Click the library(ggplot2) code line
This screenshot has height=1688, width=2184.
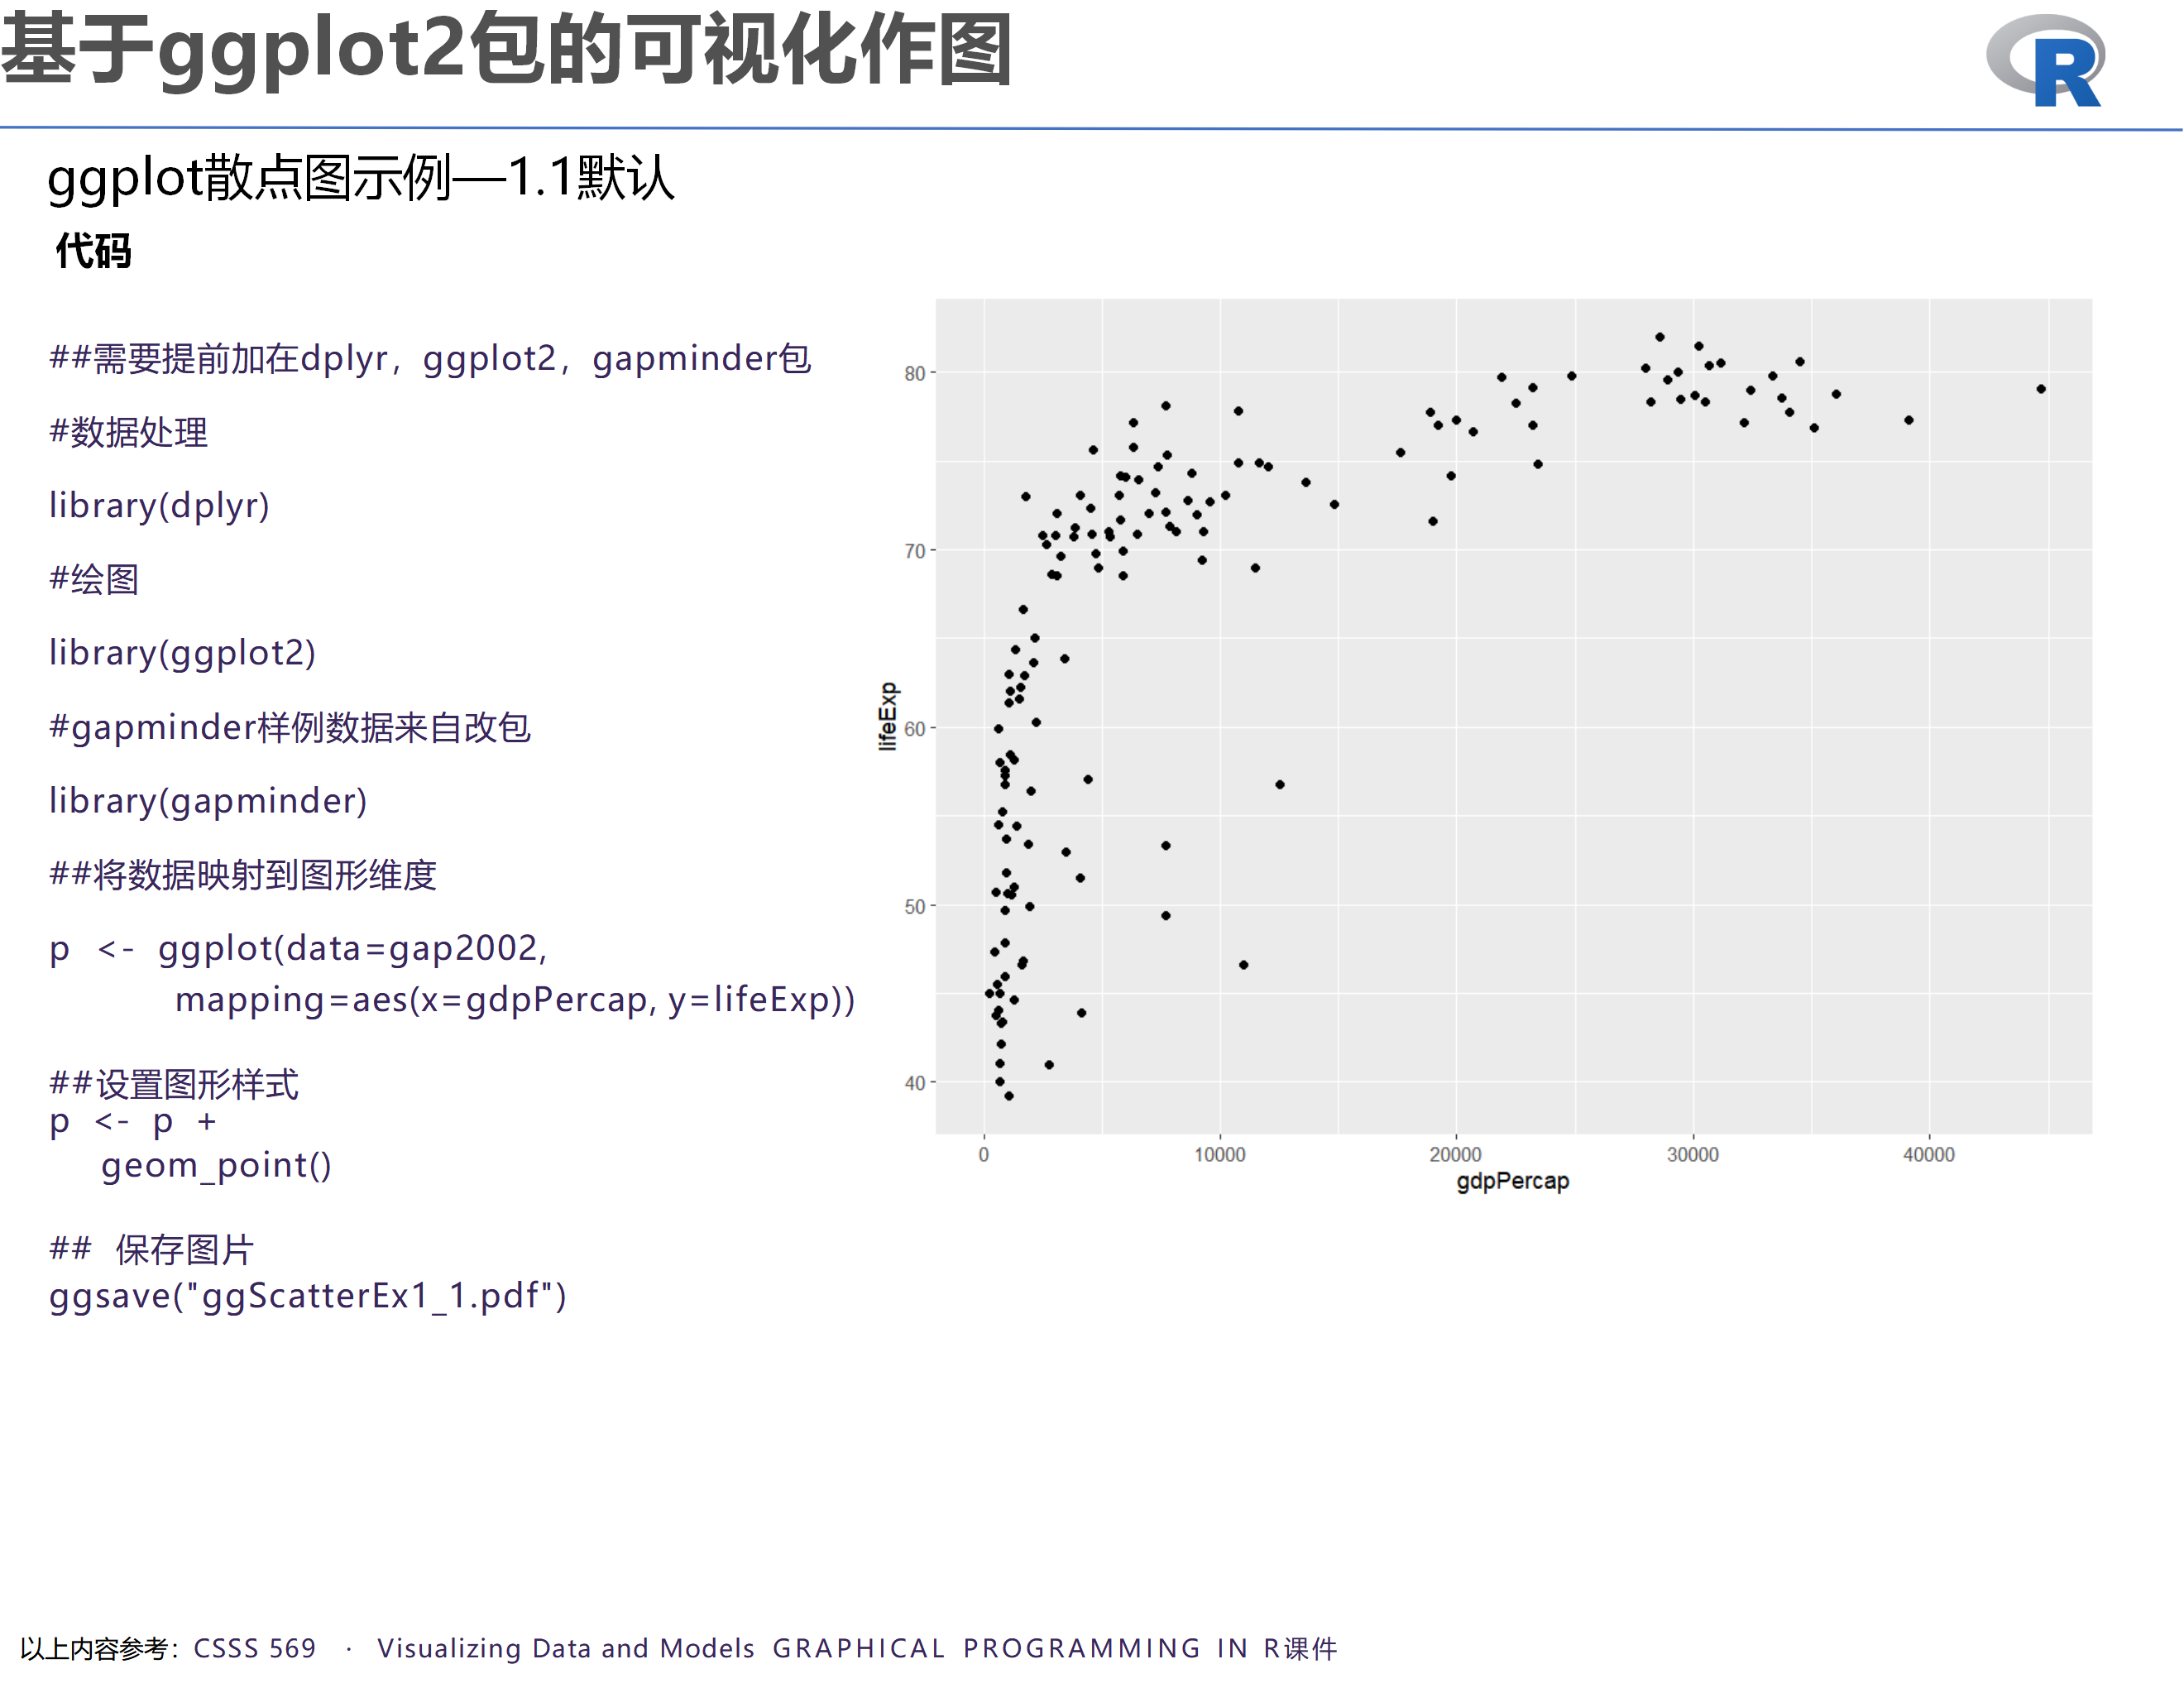coord(183,653)
